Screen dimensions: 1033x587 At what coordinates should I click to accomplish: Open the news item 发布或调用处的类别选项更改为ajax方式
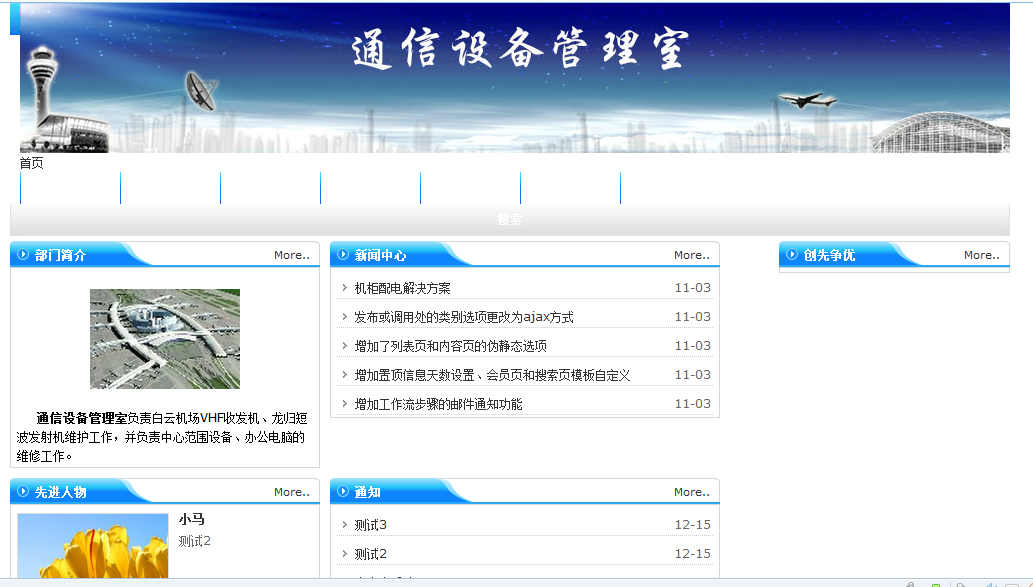tap(464, 317)
